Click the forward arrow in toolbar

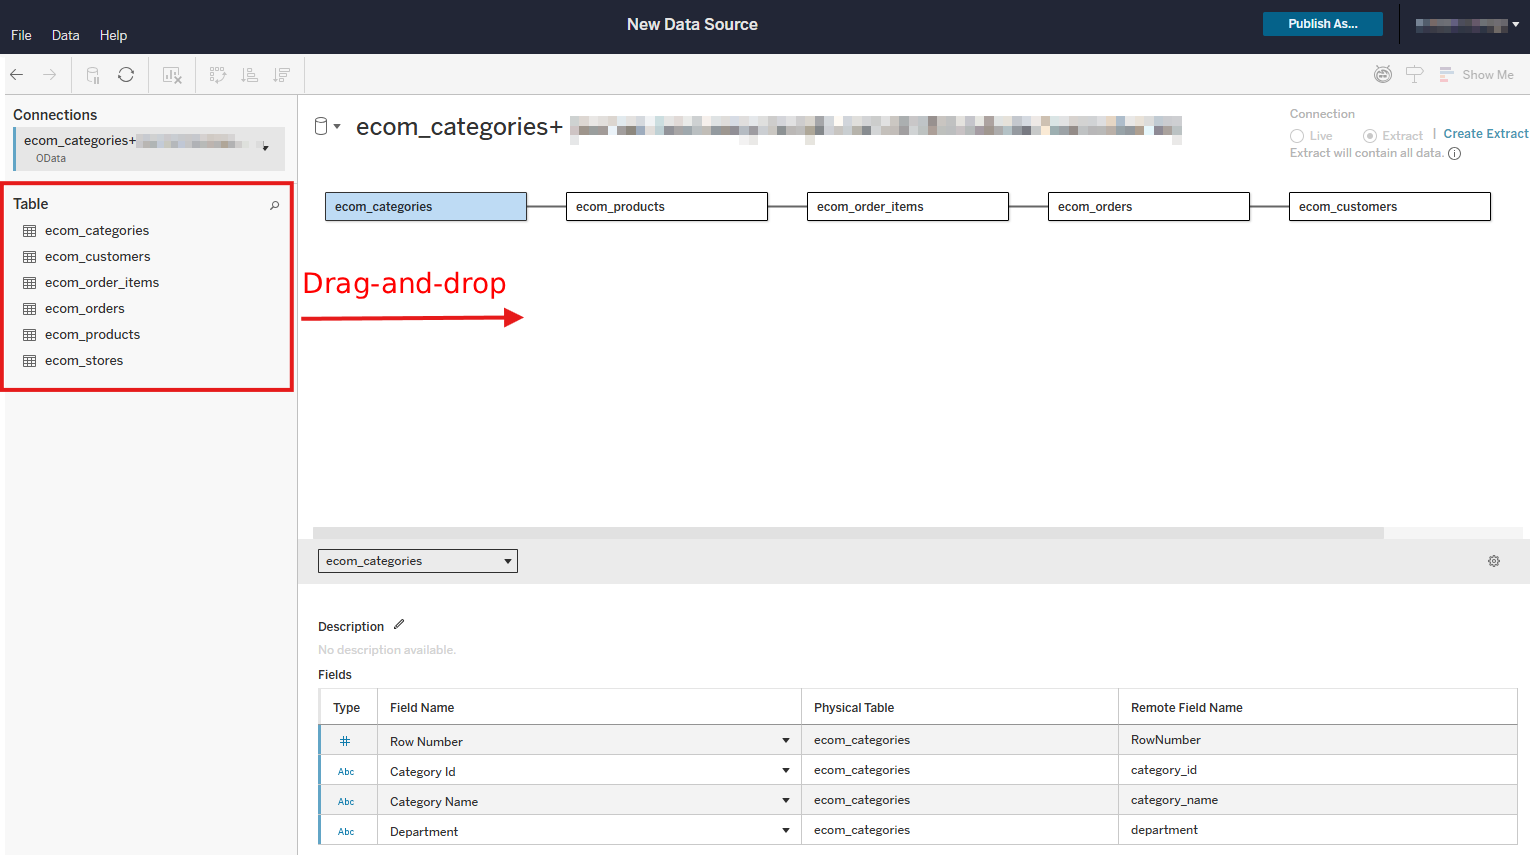tap(49, 75)
